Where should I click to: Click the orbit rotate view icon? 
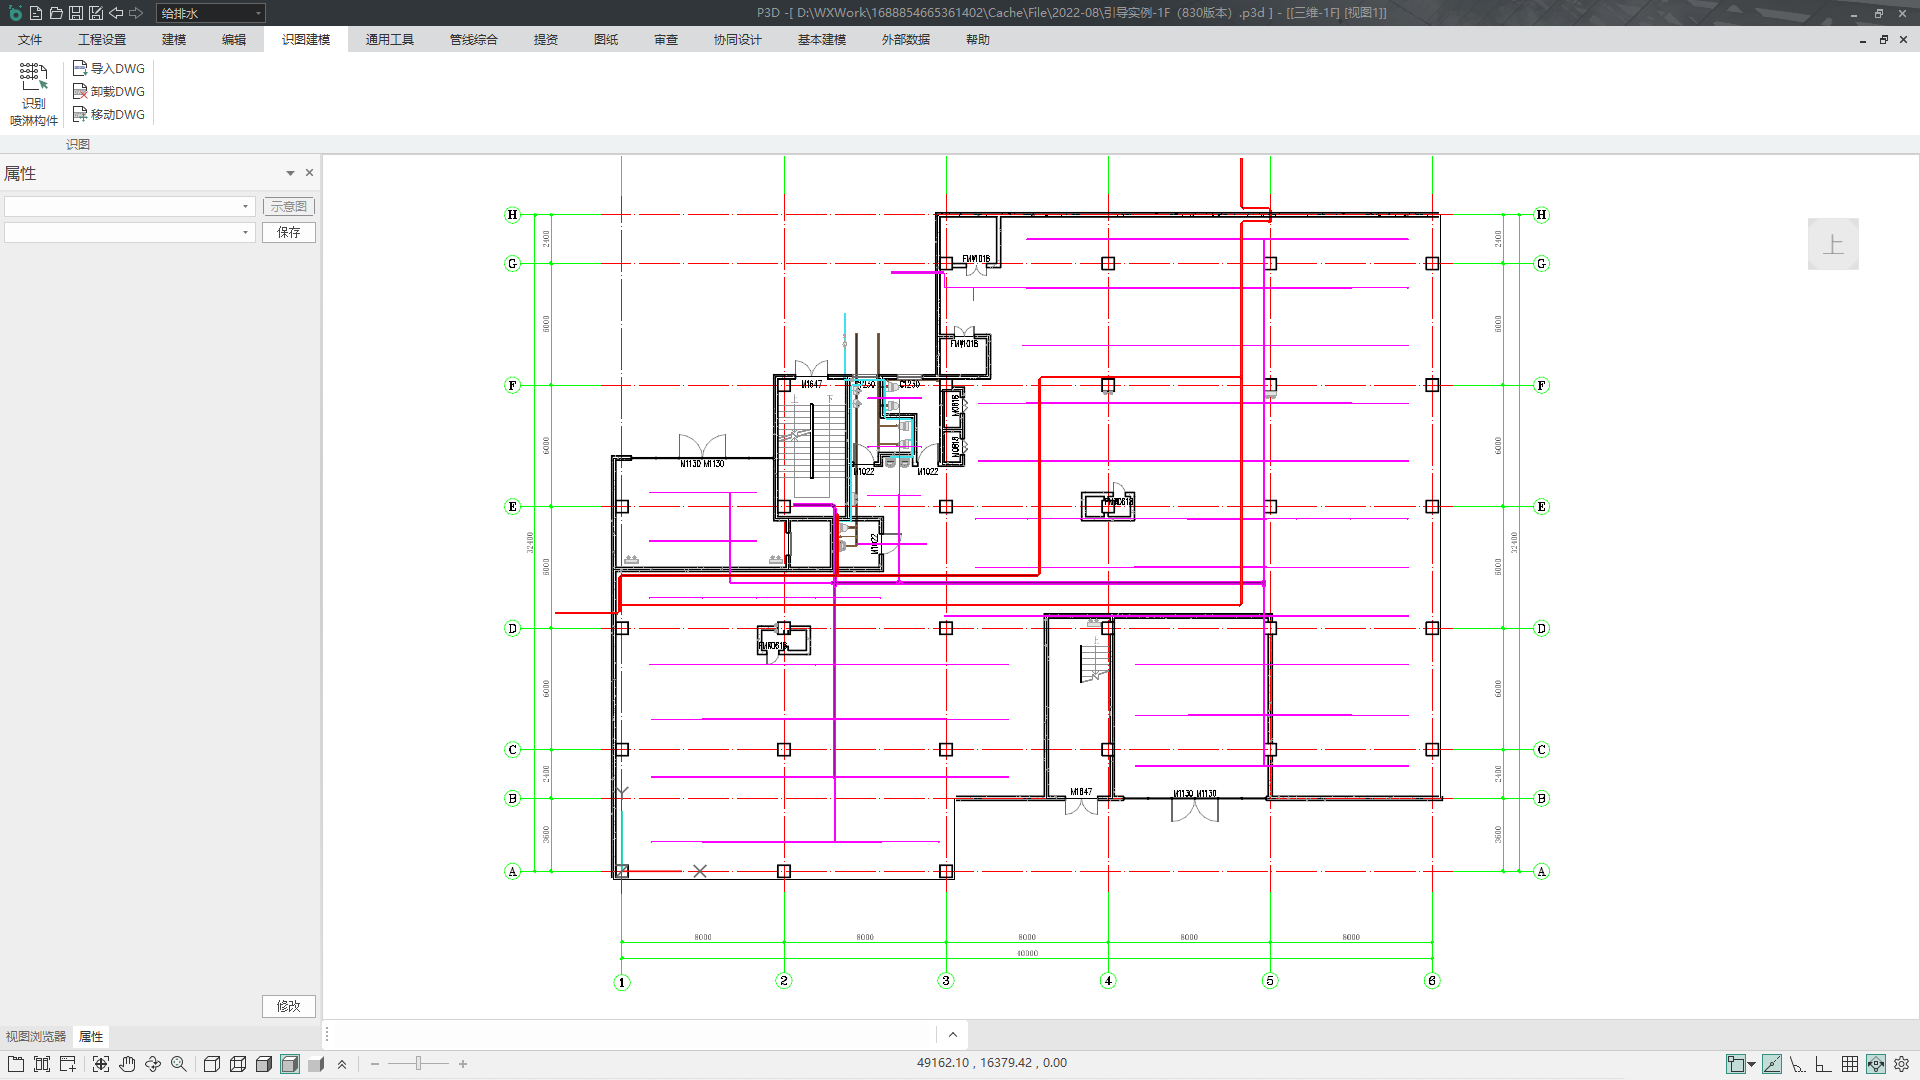153,1064
